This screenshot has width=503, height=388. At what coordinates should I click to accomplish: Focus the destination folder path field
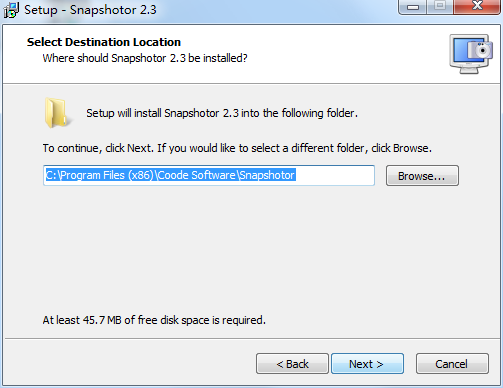pos(209,175)
